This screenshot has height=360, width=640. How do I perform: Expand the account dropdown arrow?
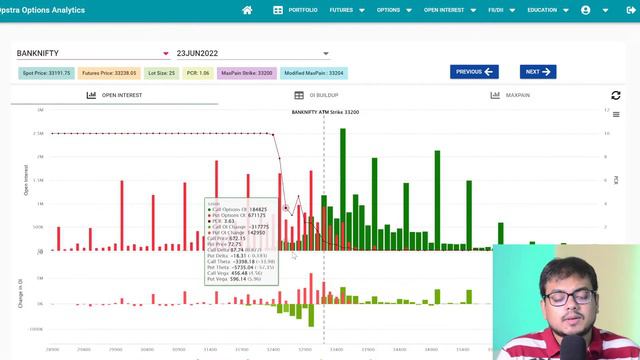[605, 11]
